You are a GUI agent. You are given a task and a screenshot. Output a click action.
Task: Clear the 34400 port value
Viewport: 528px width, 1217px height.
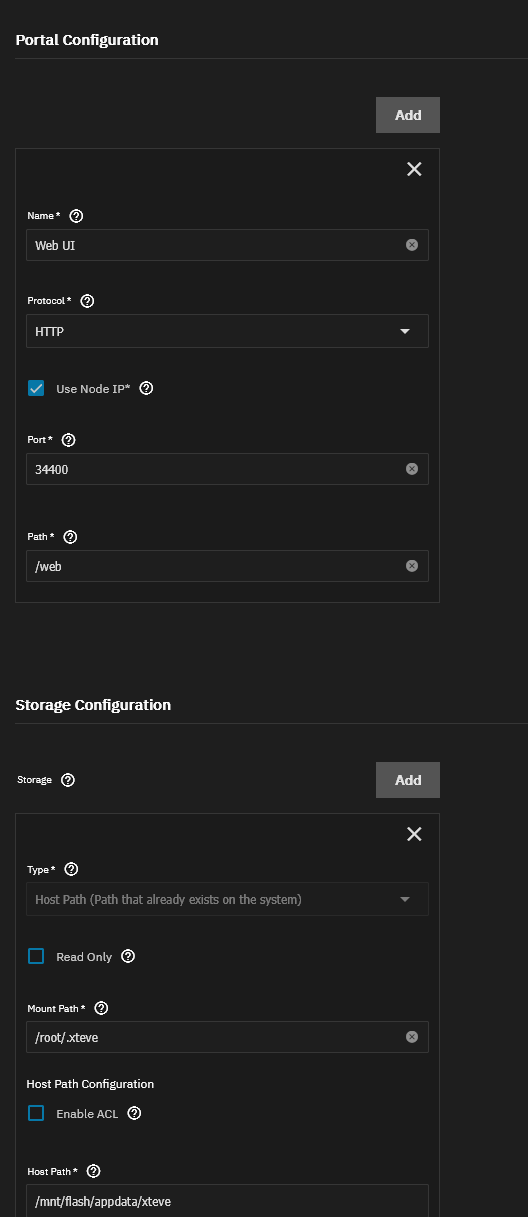(x=412, y=469)
